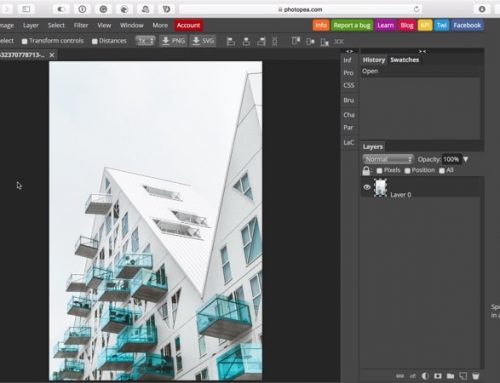Click the delete layer trash icon
This screenshot has width=500, height=383.
pyautogui.click(x=476, y=376)
